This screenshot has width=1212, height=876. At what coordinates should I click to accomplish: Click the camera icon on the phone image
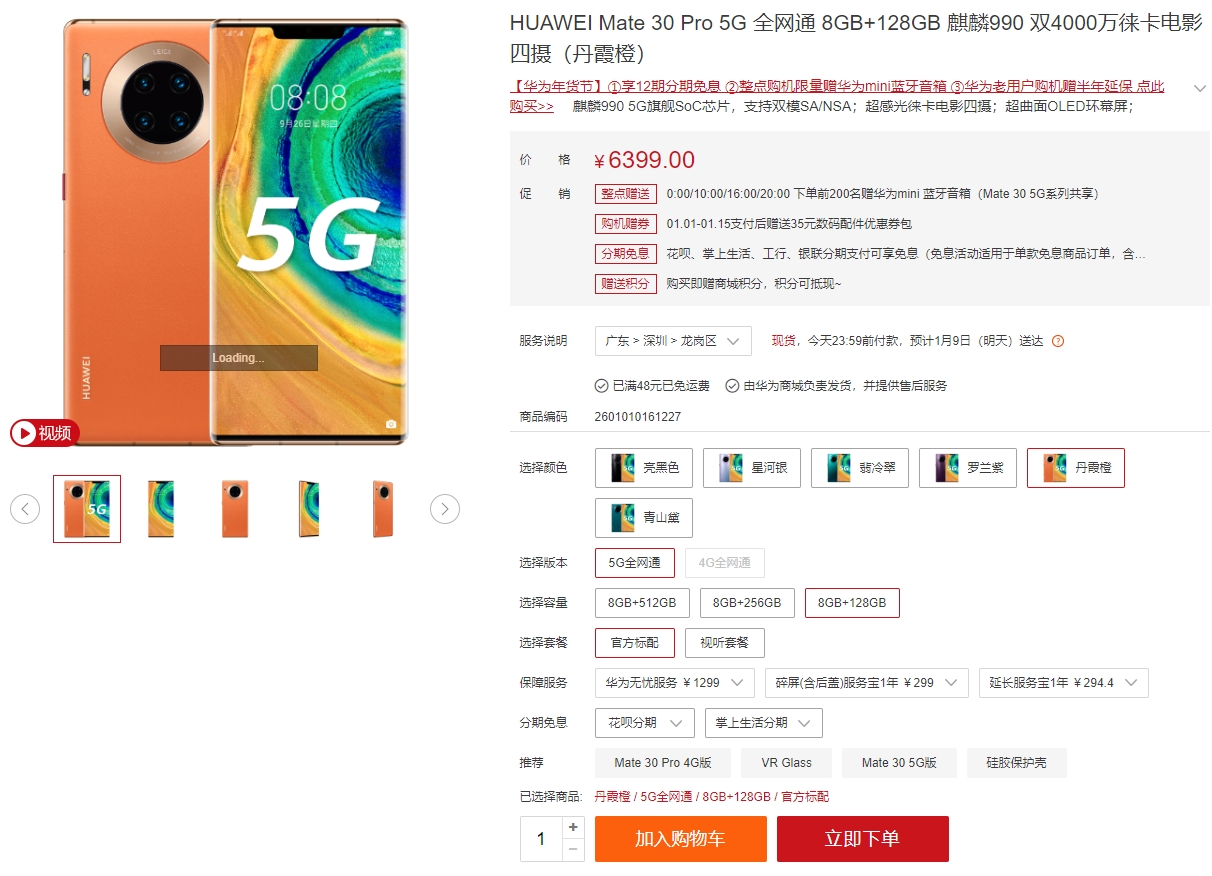(x=391, y=424)
